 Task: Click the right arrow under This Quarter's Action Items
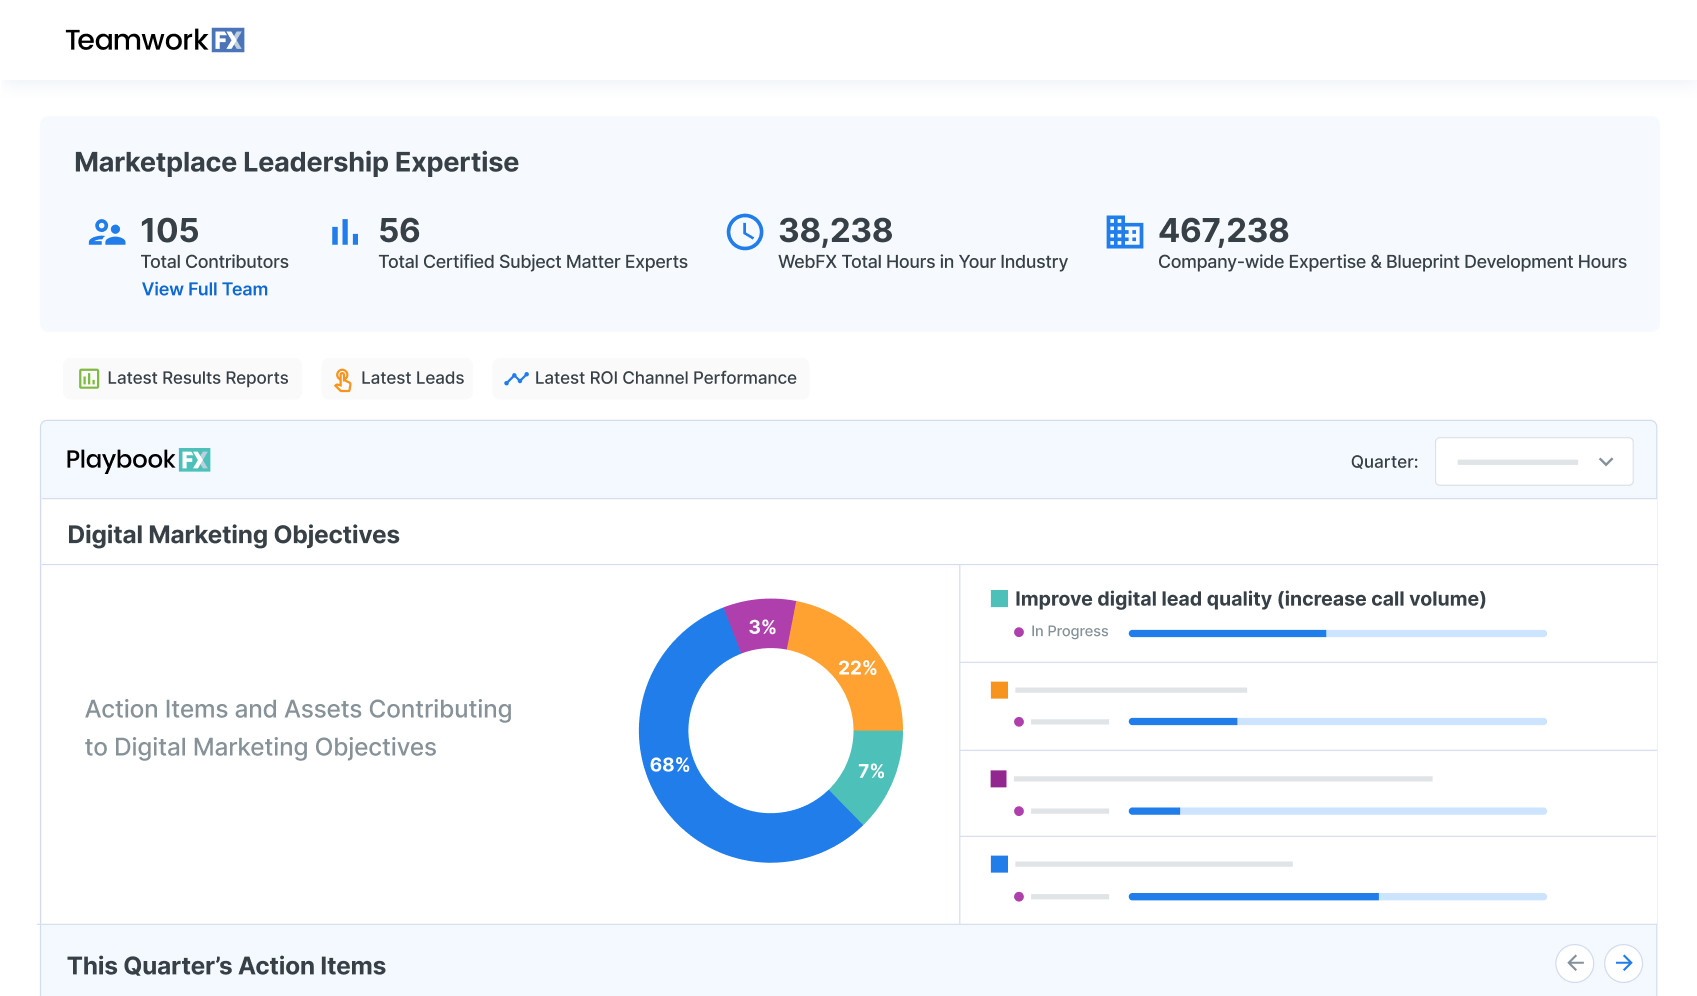1624,963
